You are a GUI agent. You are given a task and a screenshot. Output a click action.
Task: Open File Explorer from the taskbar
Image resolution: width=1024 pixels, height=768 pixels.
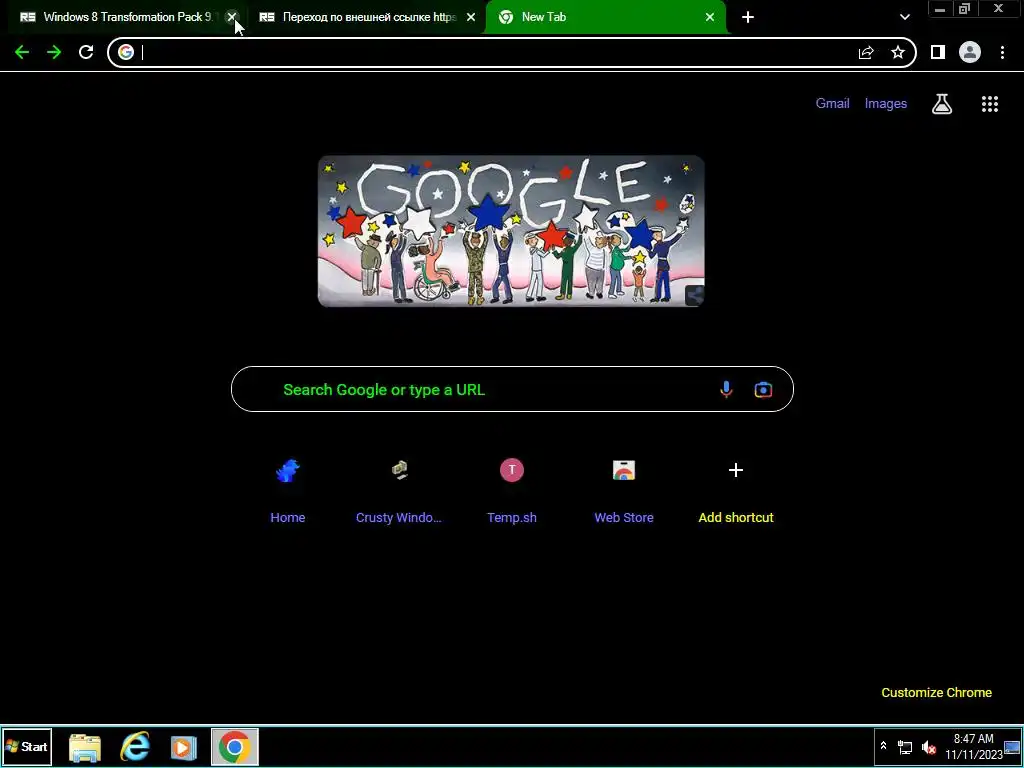point(85,747)
